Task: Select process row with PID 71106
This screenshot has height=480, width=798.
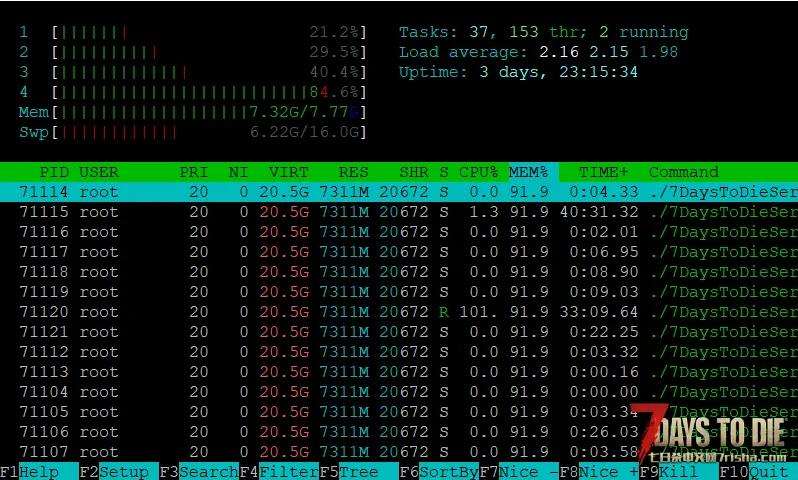Action: point(399,432)
